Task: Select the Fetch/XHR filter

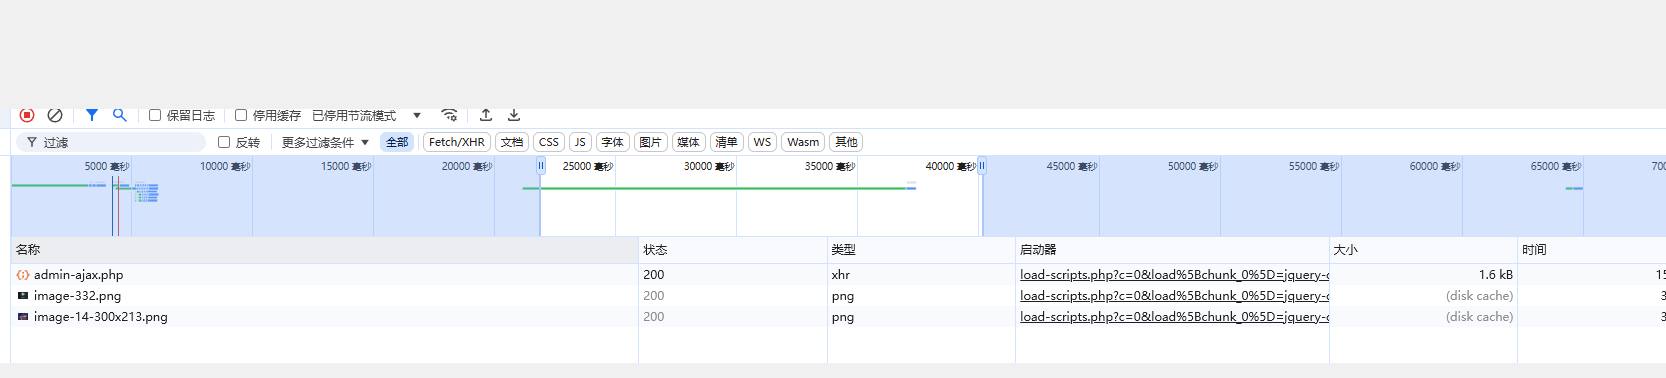Action: click(x=457, y=142)
